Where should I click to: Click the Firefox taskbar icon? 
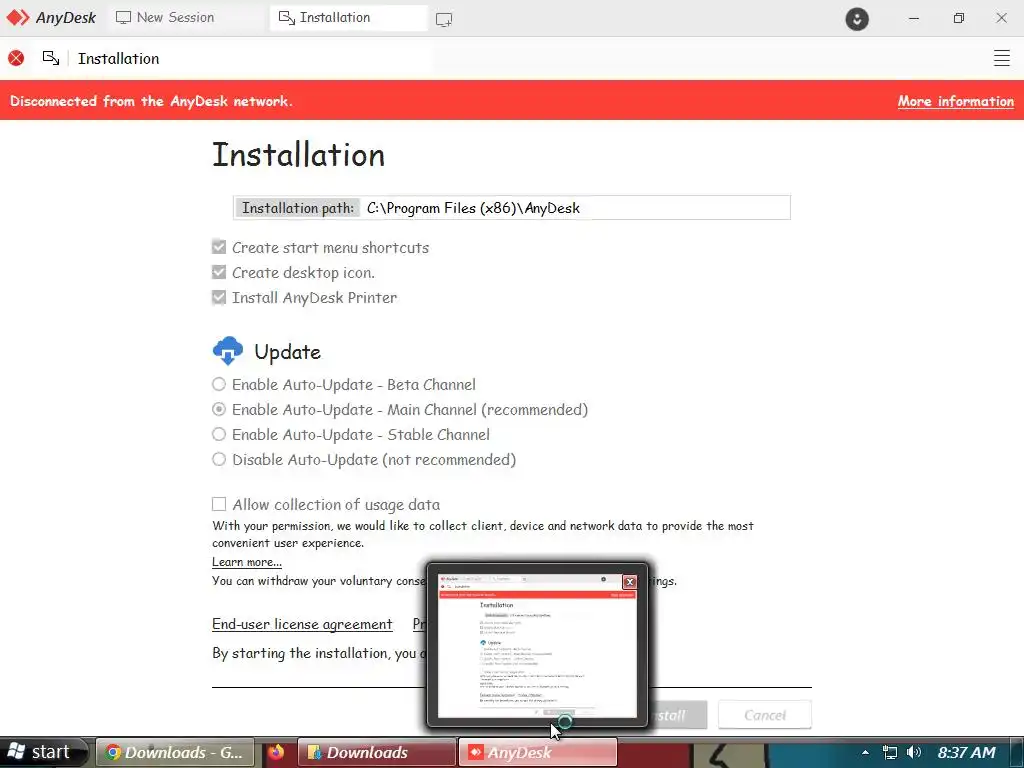point(276,752)
